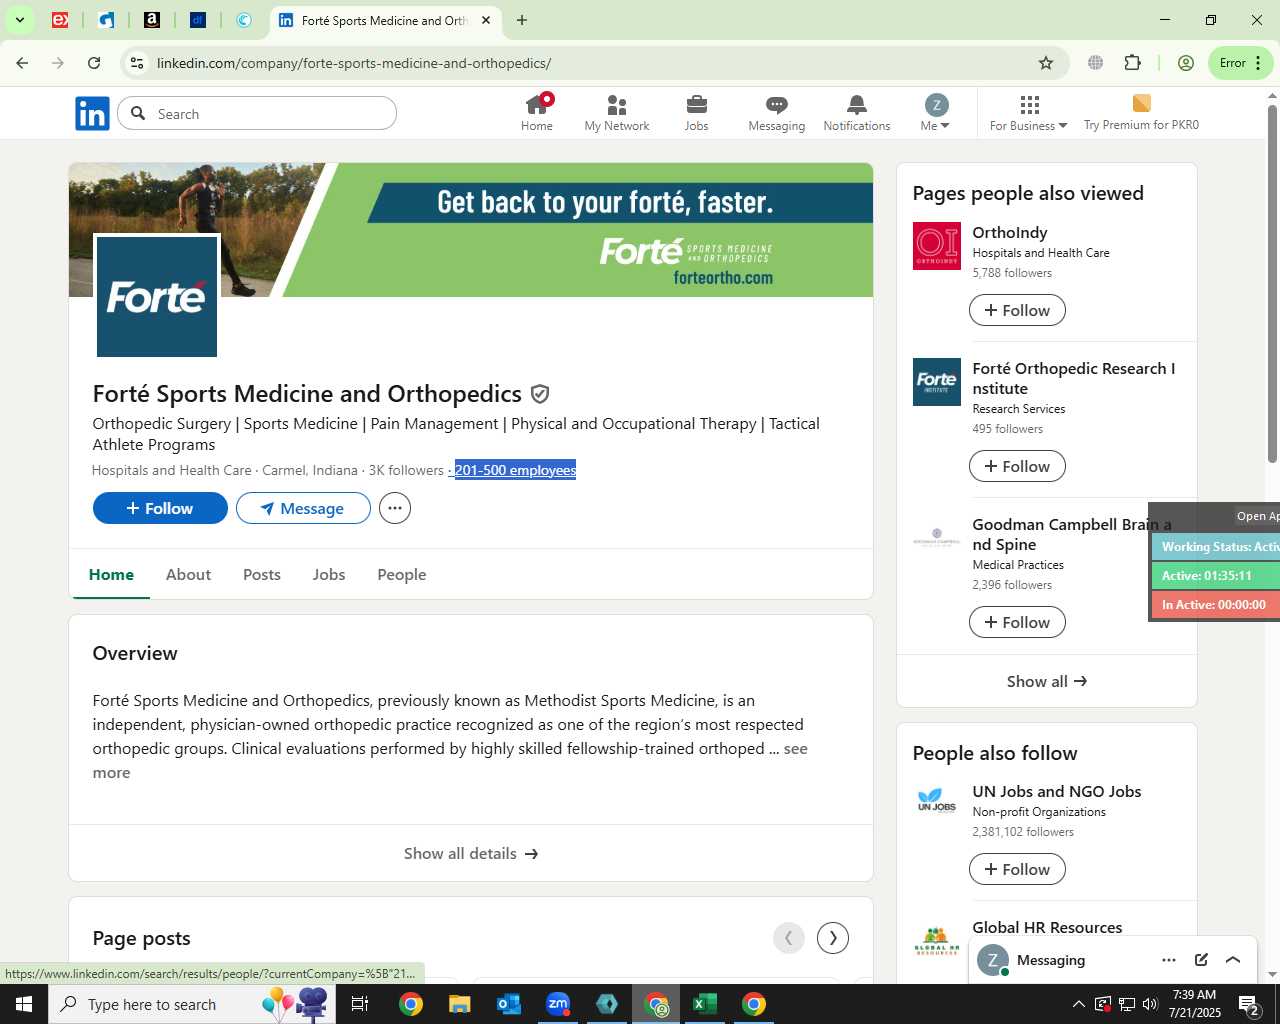Open messaging panel options dots
Viewport: 1280px width, 1024px height.
1169,960
